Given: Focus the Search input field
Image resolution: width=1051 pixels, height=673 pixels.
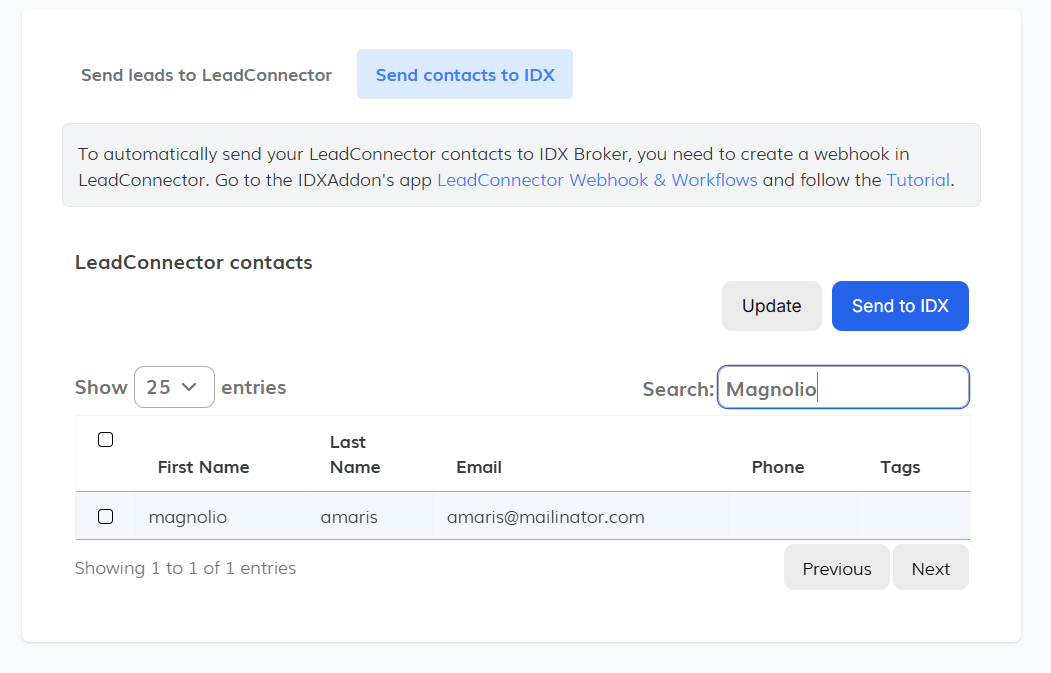Looking at the screenshot, I should pyautogui.click(x=843, y=388).
